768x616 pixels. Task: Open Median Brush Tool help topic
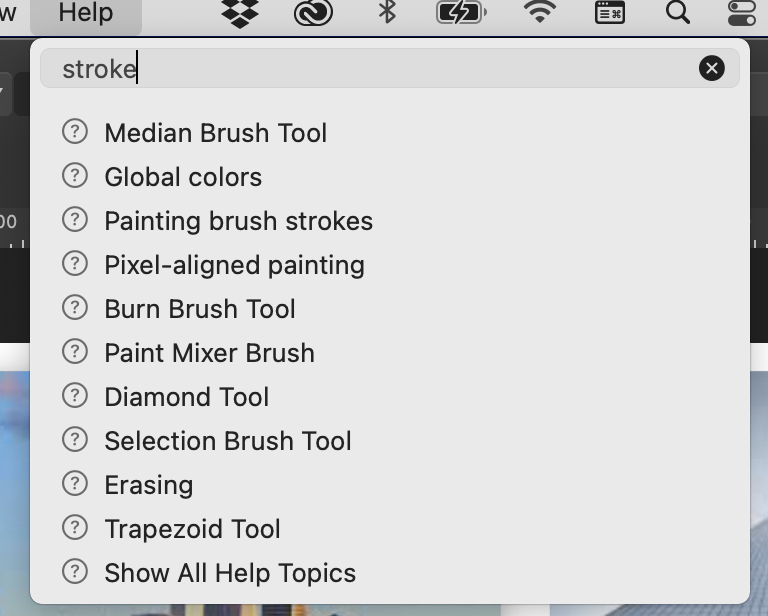coord(216,133)
